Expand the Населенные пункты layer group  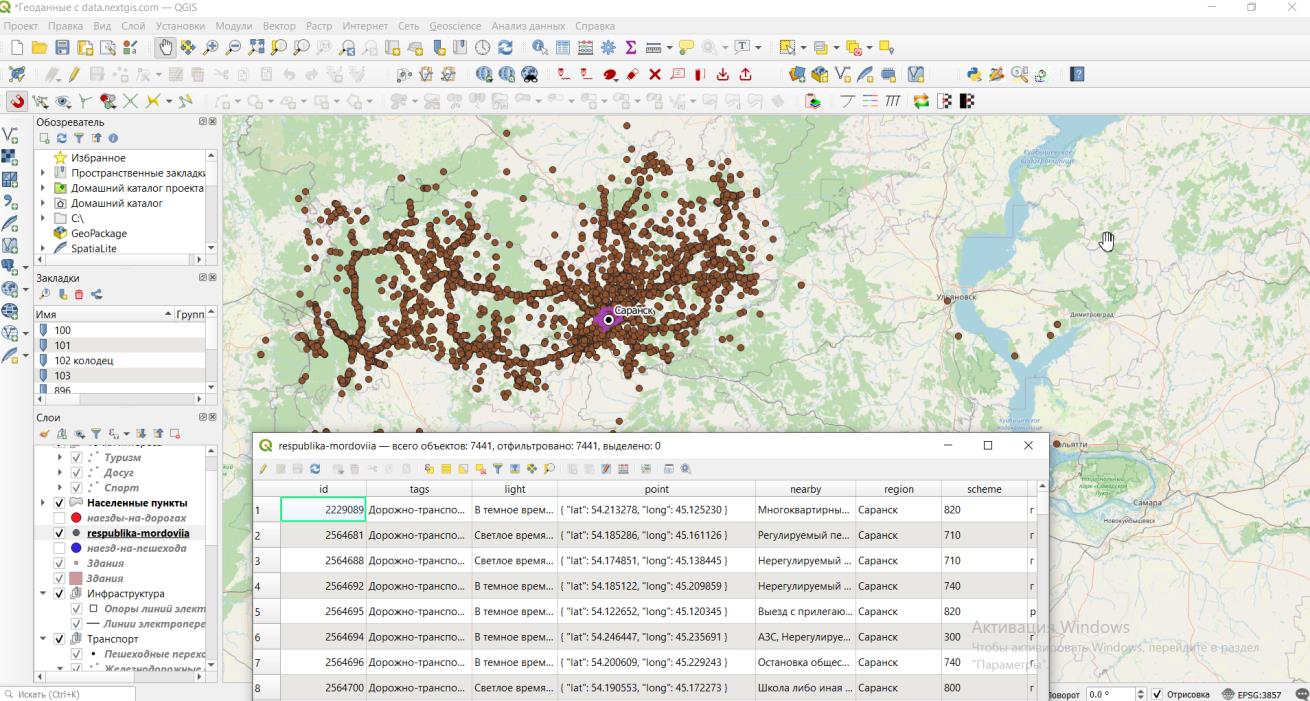(43, 503)
